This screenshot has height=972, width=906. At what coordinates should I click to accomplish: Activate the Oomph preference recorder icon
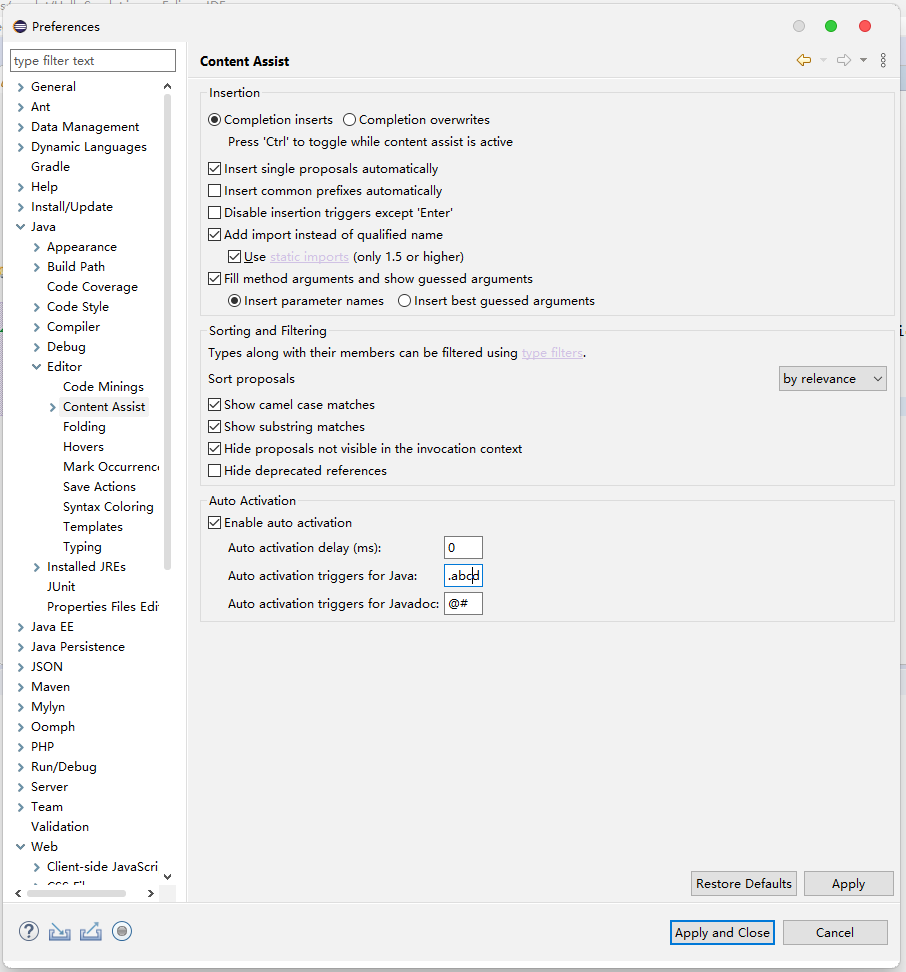click(121, 931)
